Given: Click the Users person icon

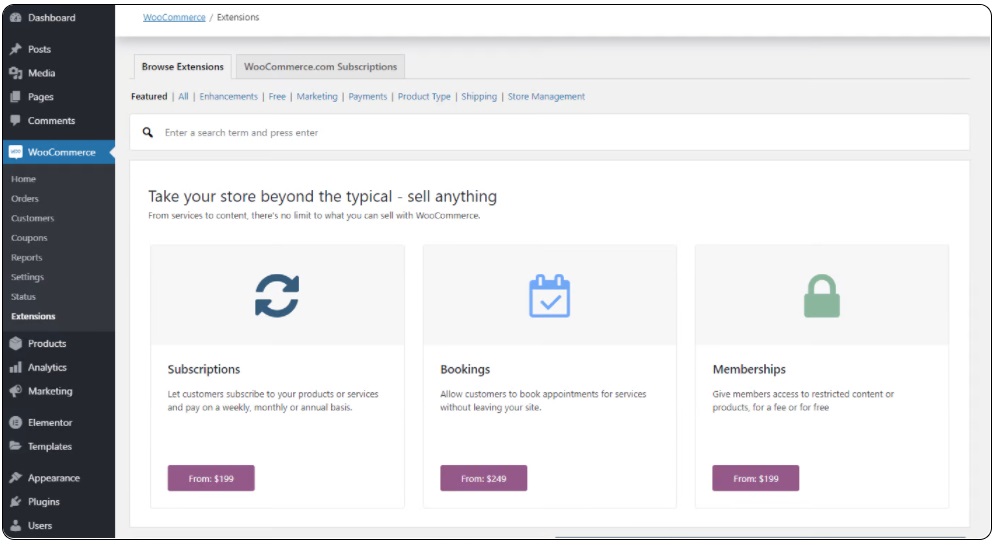Looking at the screenshot, I should point(16,526).
